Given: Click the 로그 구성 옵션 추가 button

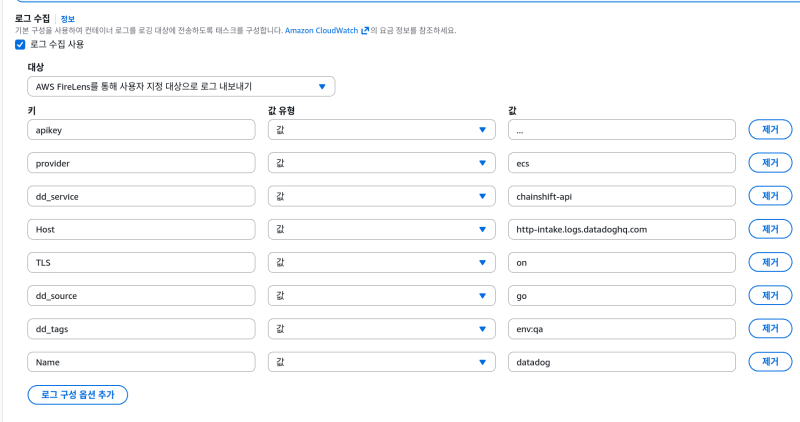Looking at the screenshot, I should point(78,395).
